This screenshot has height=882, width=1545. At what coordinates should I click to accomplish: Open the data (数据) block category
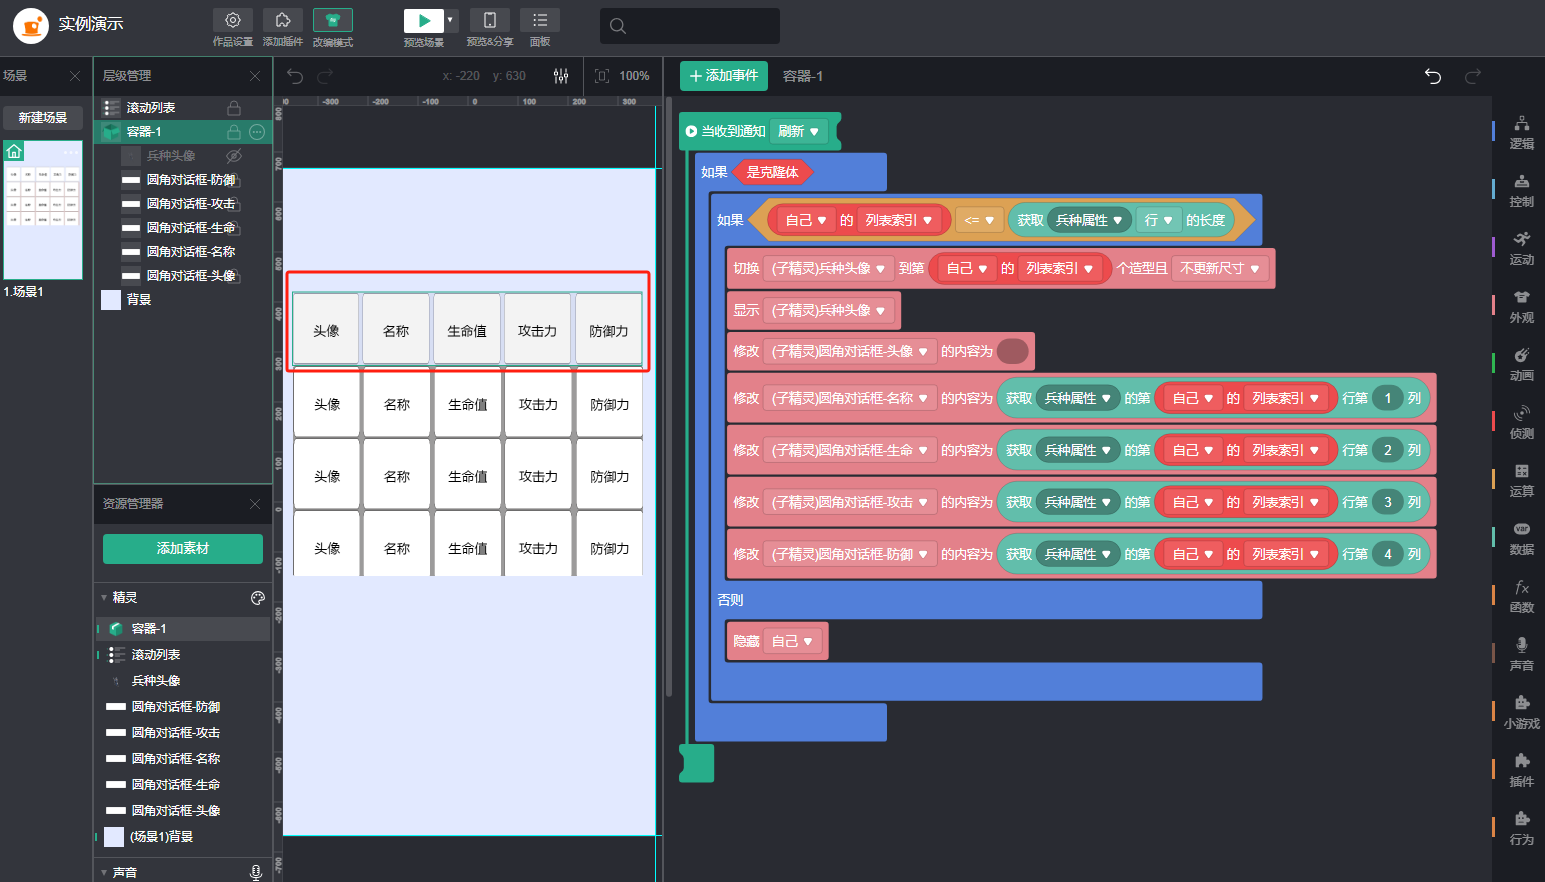(1521, 538)
